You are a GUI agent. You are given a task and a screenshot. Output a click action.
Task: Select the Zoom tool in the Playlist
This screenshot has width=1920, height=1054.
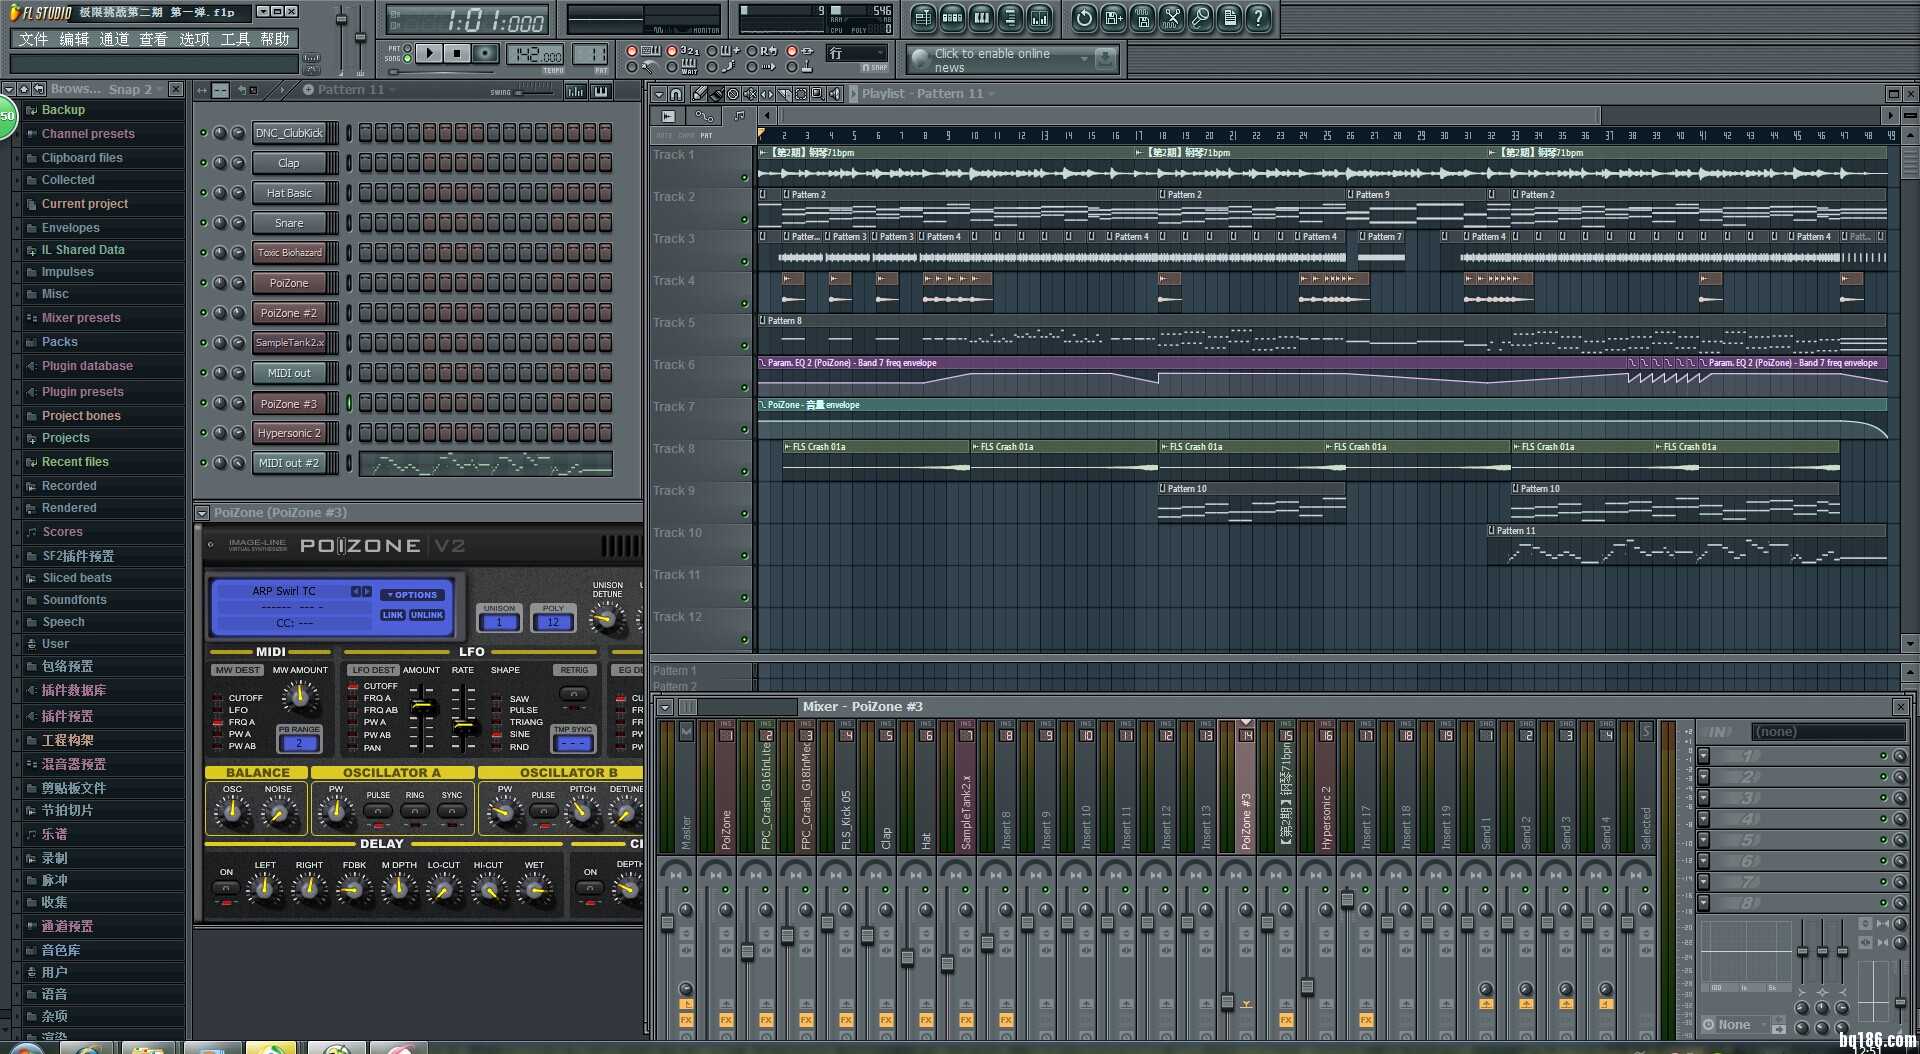[818, 94]
